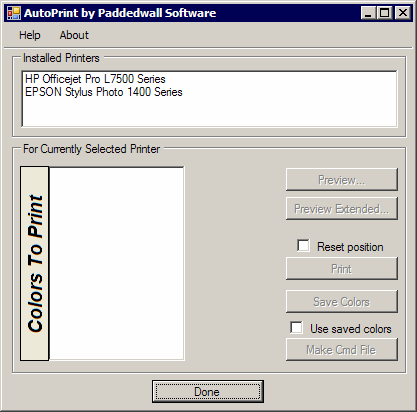Close the AutoPrint window
The image size is (417, 412).
pos(403,13)
